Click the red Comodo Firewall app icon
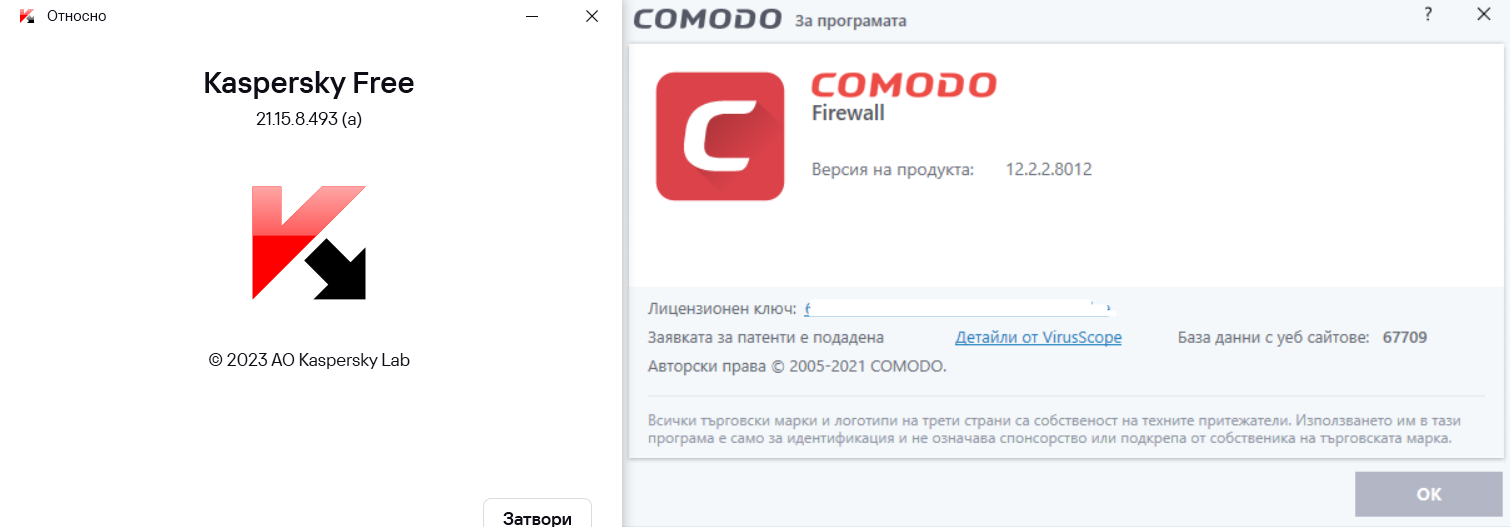Screen dimensions: 1510x527 [x=719, y=136]
